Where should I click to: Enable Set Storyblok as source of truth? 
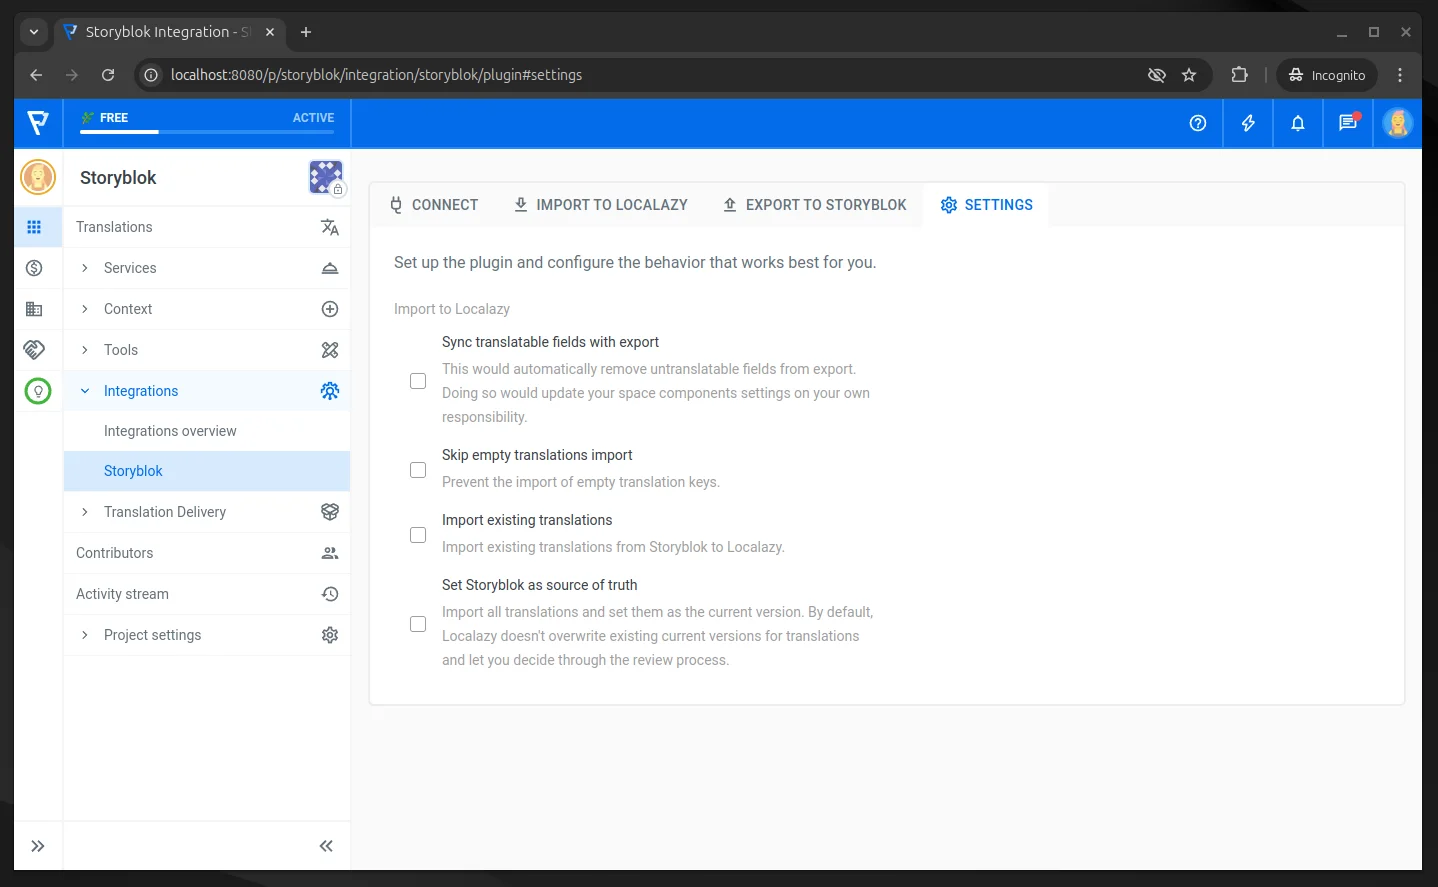418,624
